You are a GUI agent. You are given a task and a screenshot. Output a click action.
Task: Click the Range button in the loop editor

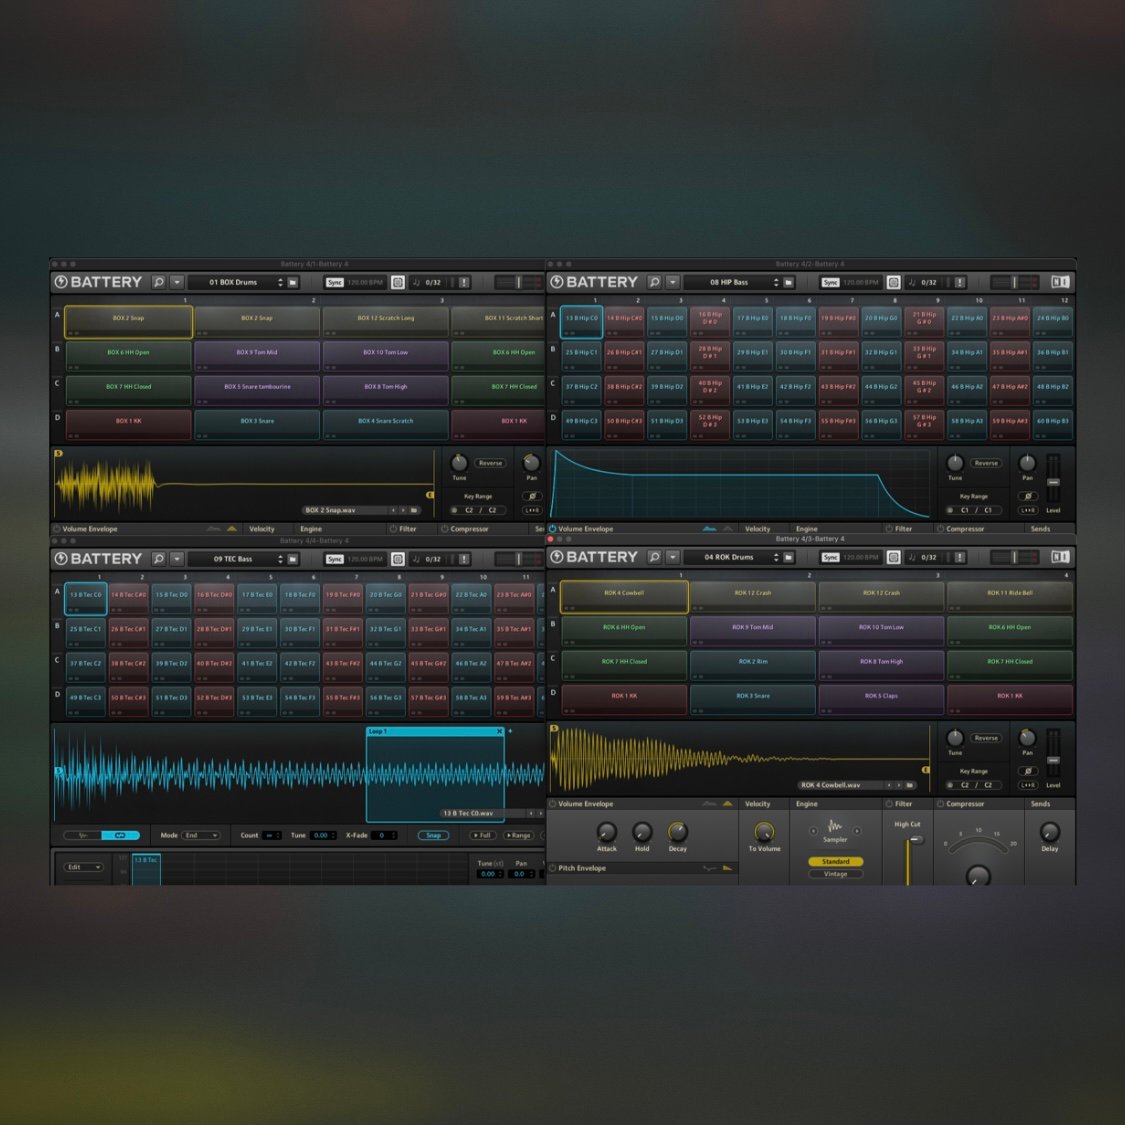pyautogui.click(x=518, y=835)
